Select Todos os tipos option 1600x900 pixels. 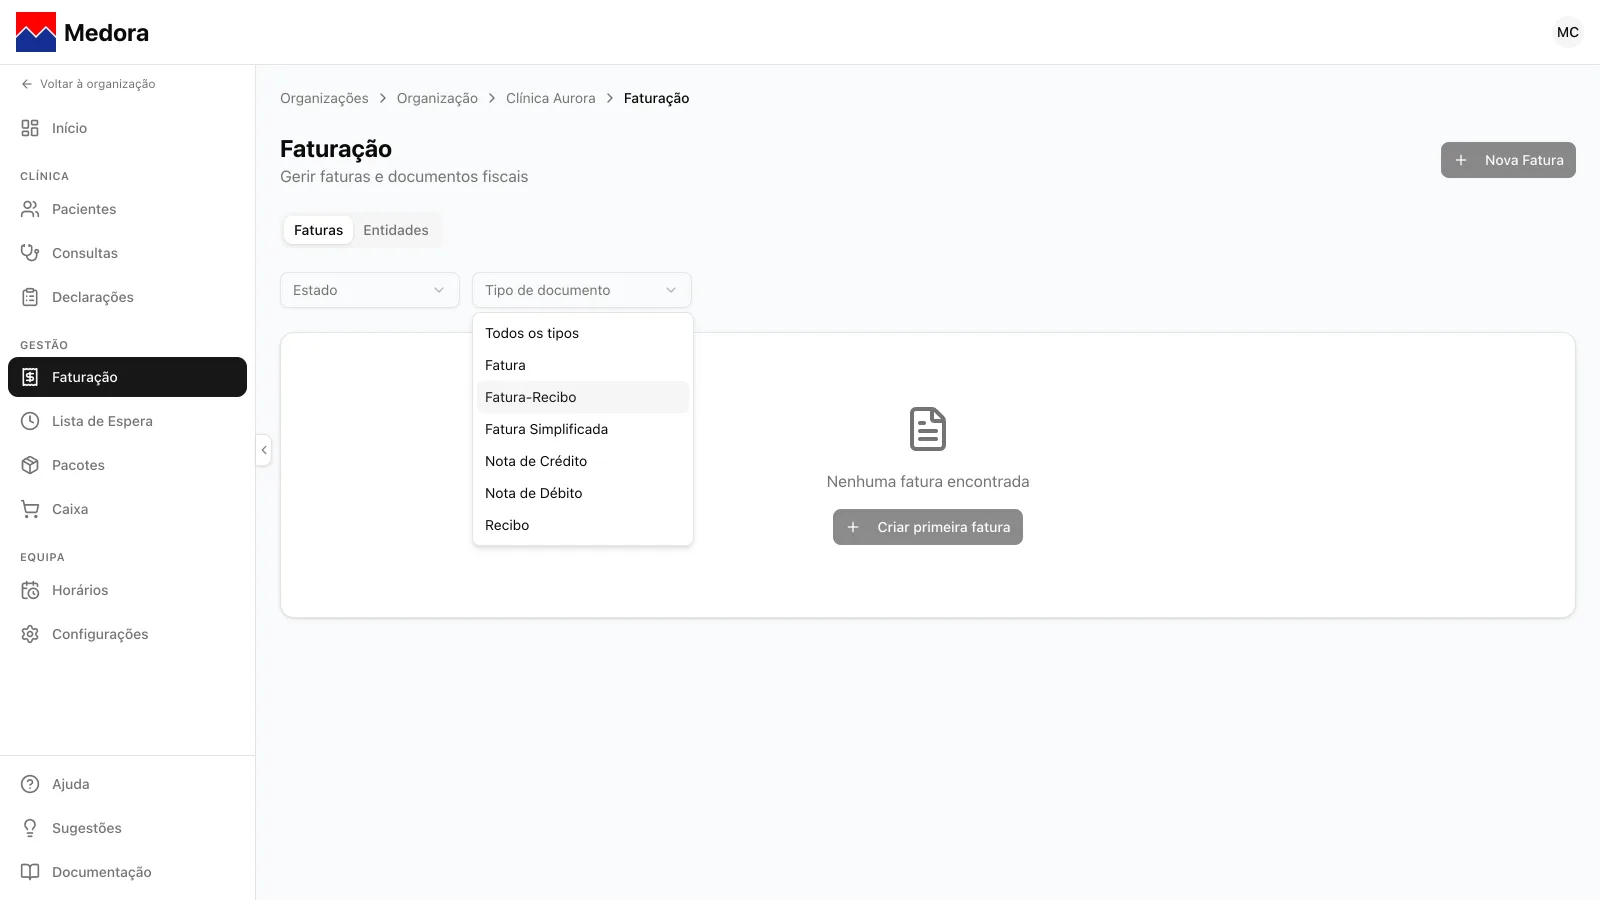[x=583, y=333]
